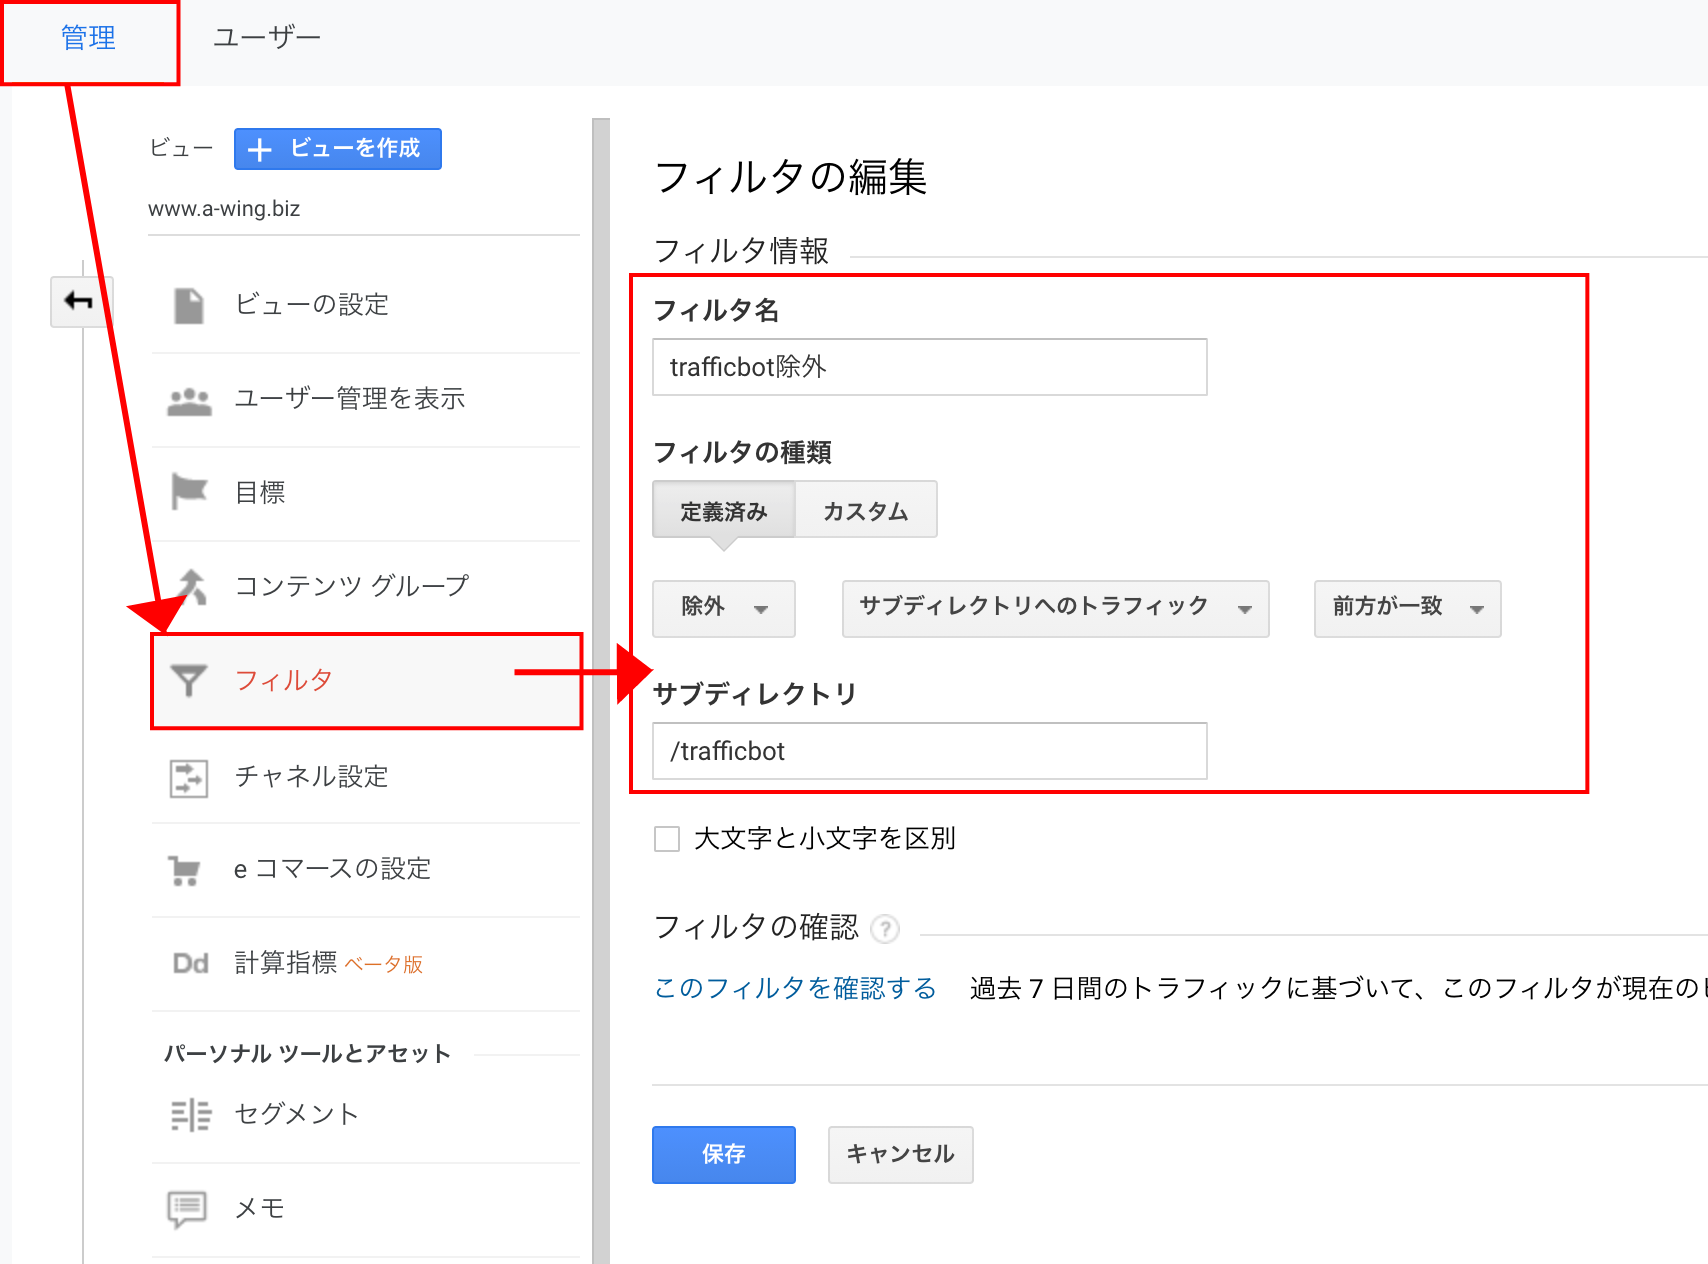This screenshot has height=1264, width=1708.
Task: Open the 前方が一致 match-type dropdown
Action: [x=1407, y=608]
